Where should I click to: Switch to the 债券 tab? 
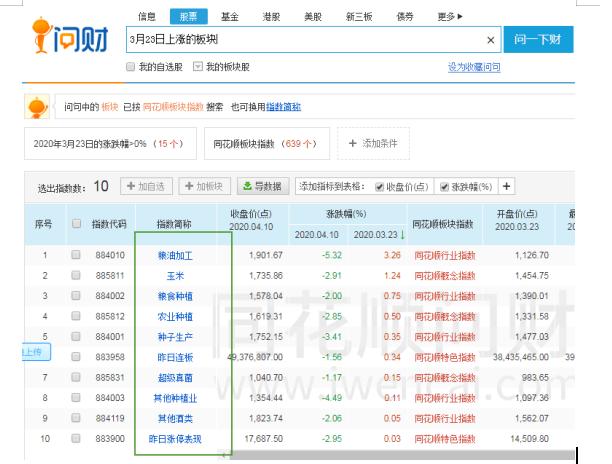pyautogui.click(x=405, y=16)
